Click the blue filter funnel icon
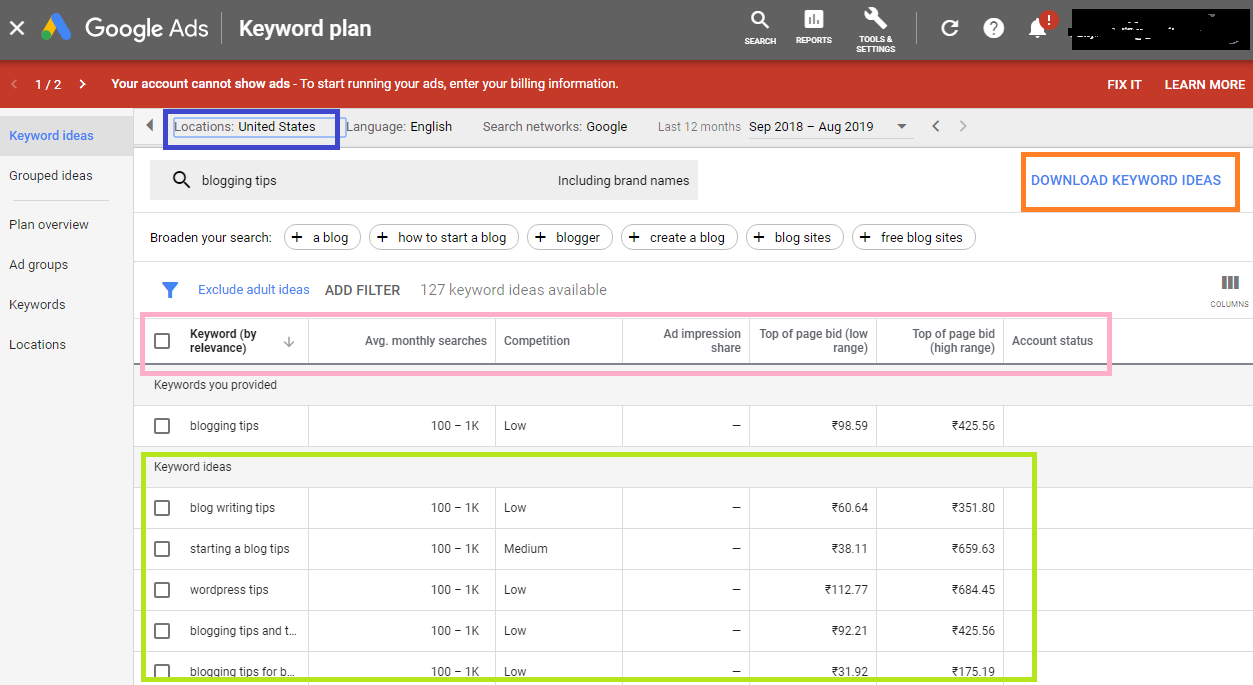The width and height of the screenshot is (1253, 685). pos(170,290)
